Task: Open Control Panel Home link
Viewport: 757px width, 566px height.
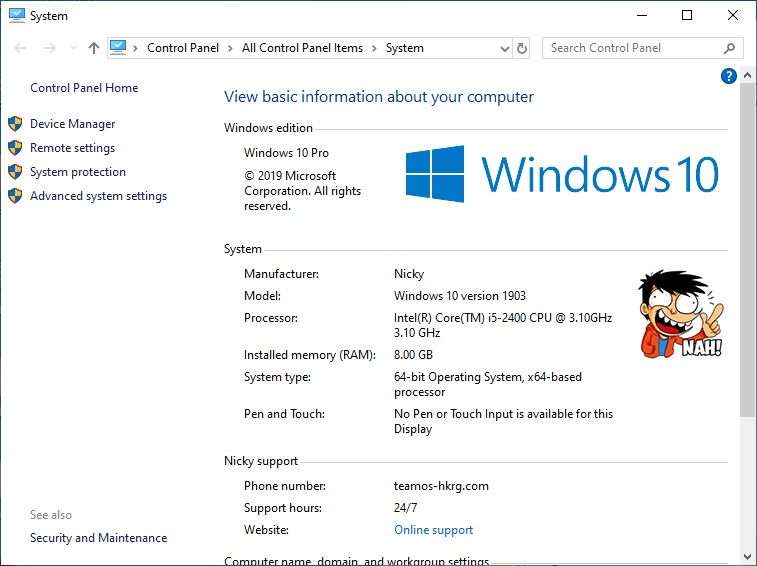Action: coord(84,87)
